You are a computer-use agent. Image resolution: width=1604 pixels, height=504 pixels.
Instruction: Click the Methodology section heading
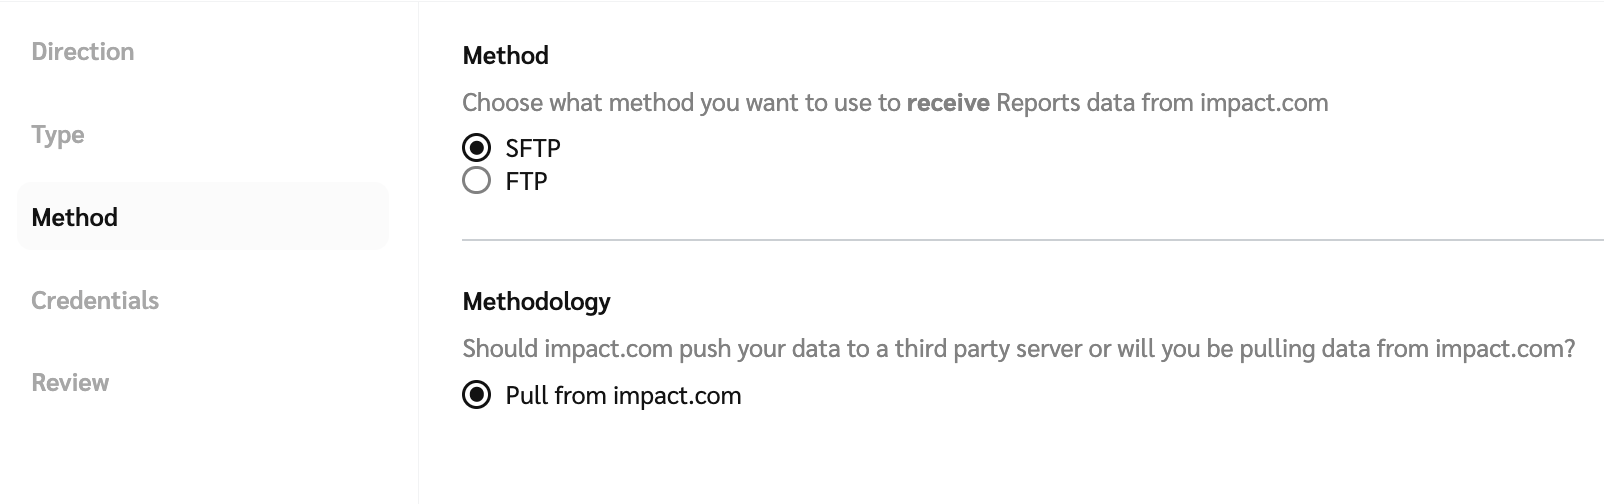click(x=536, y=301)
